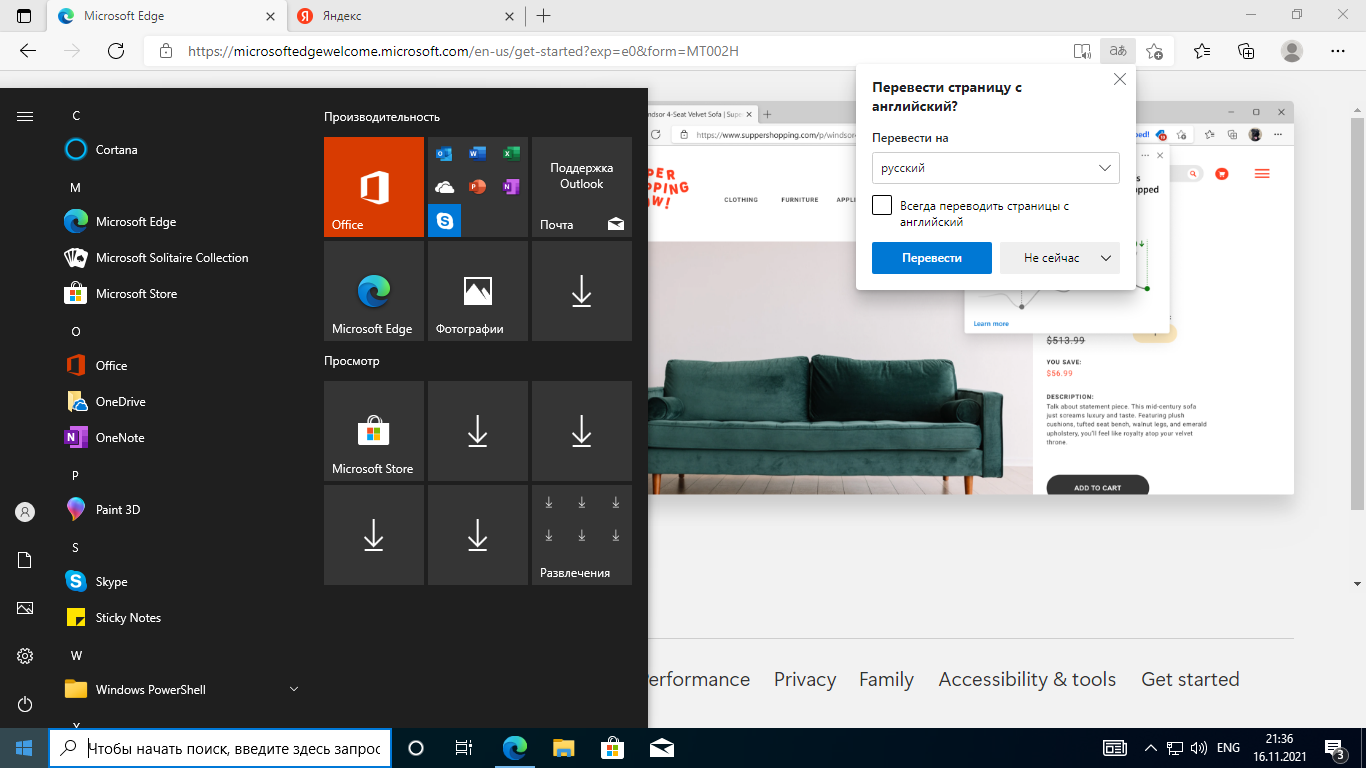Open Microsoft Store from the taskbar
The height and width of the screenshot is (768, 1366).
click(612, 748)
